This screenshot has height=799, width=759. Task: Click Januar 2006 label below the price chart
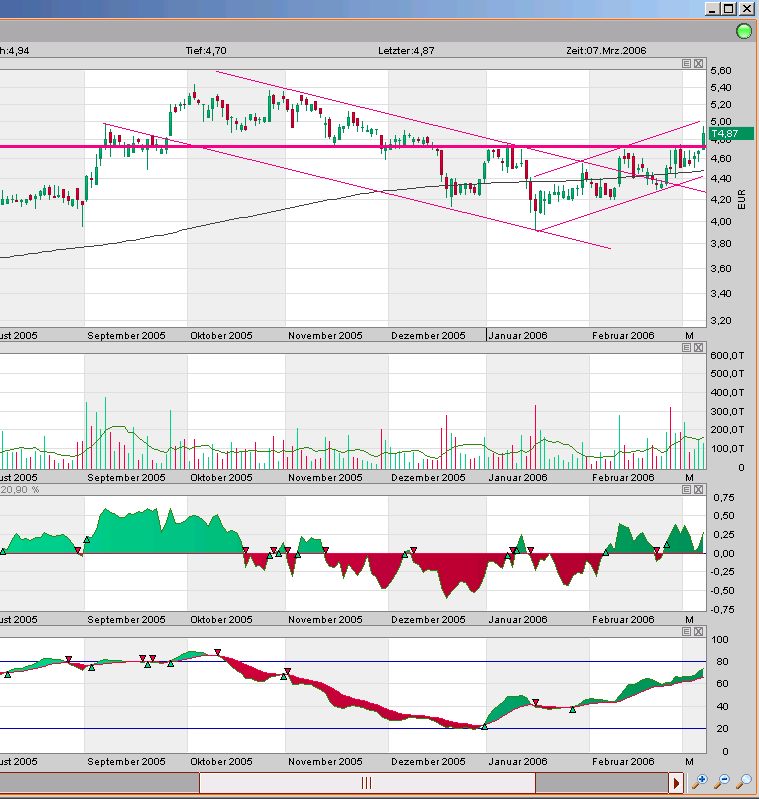click(518, 335)
